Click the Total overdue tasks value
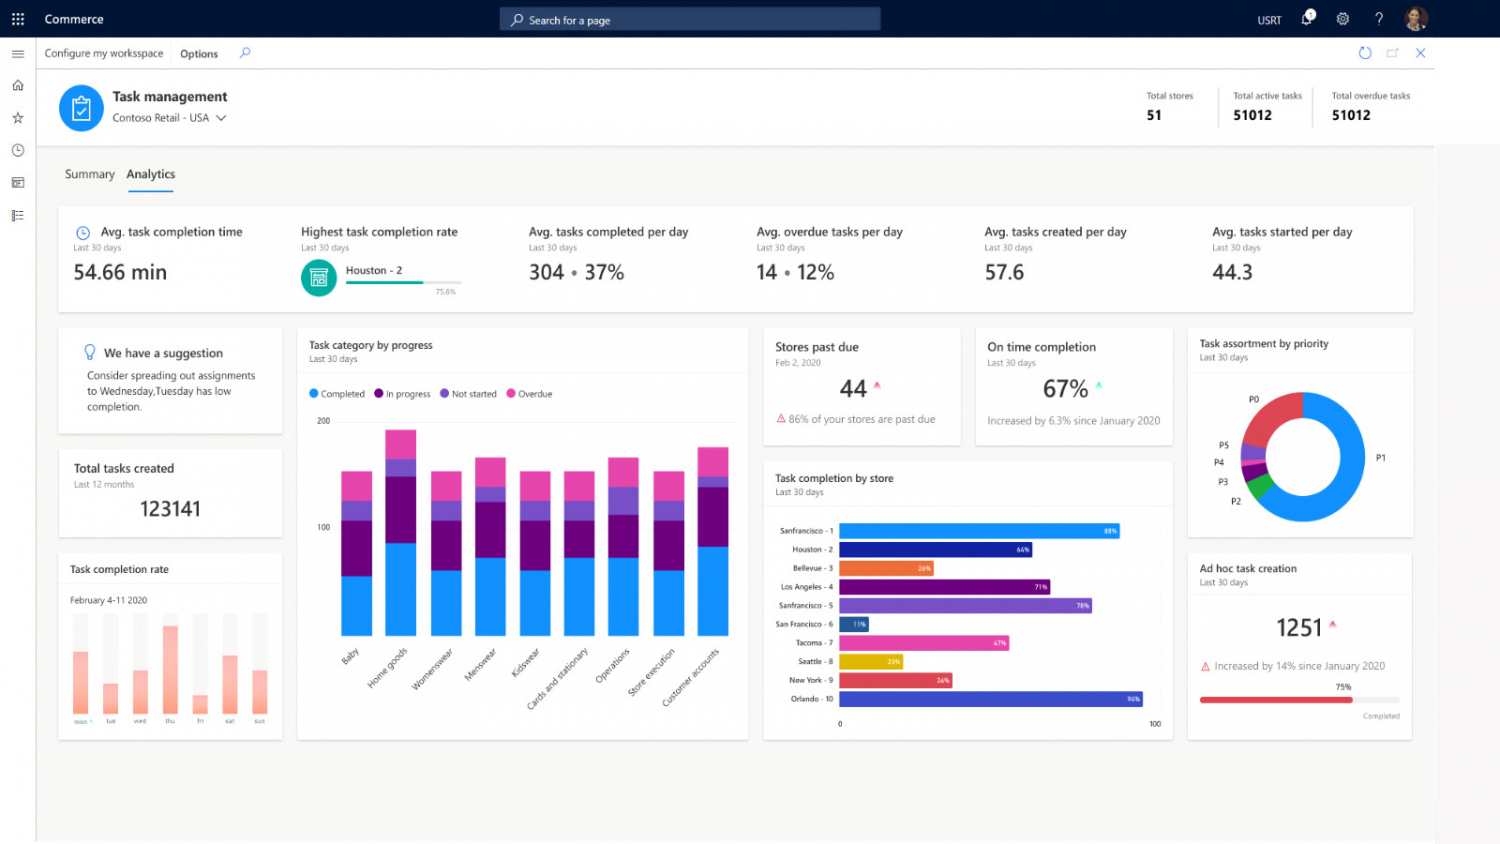1500x844 pixels. click(1351, 115)
